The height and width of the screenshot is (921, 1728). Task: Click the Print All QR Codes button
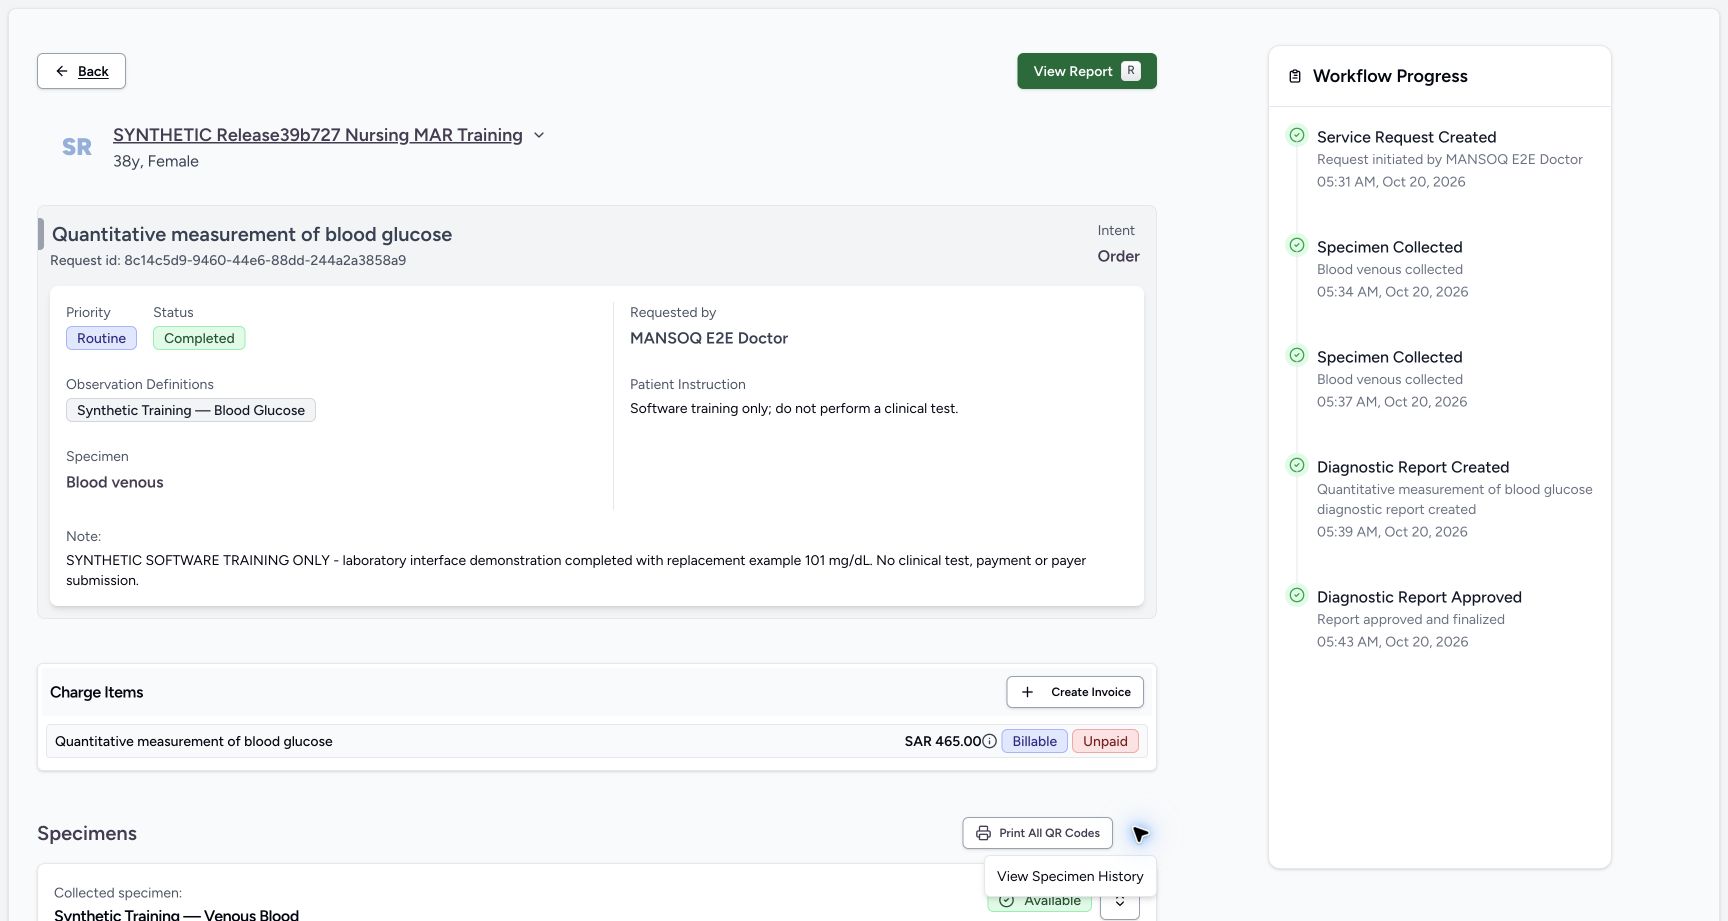coord(1038,833)
